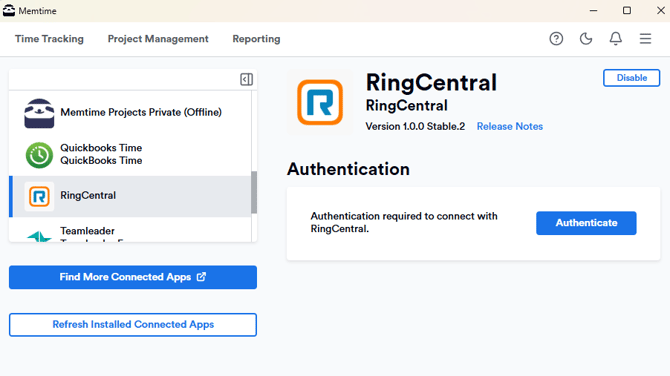Click the Memtime Projects sloth icon

click(x=39, y=113)
